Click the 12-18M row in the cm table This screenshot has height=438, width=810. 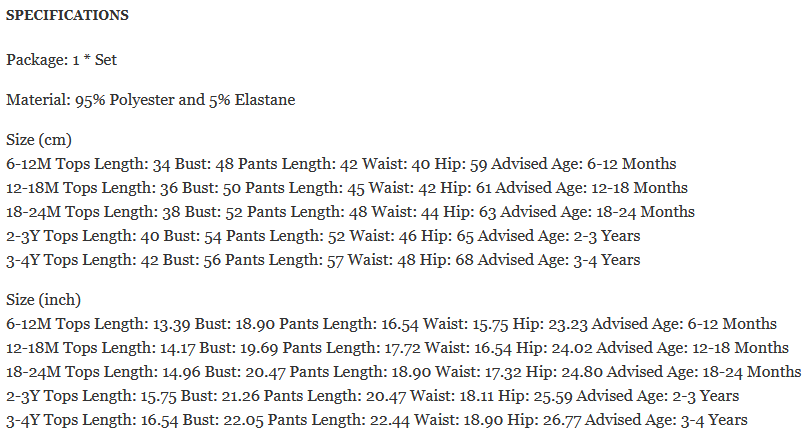coord(347,188)
